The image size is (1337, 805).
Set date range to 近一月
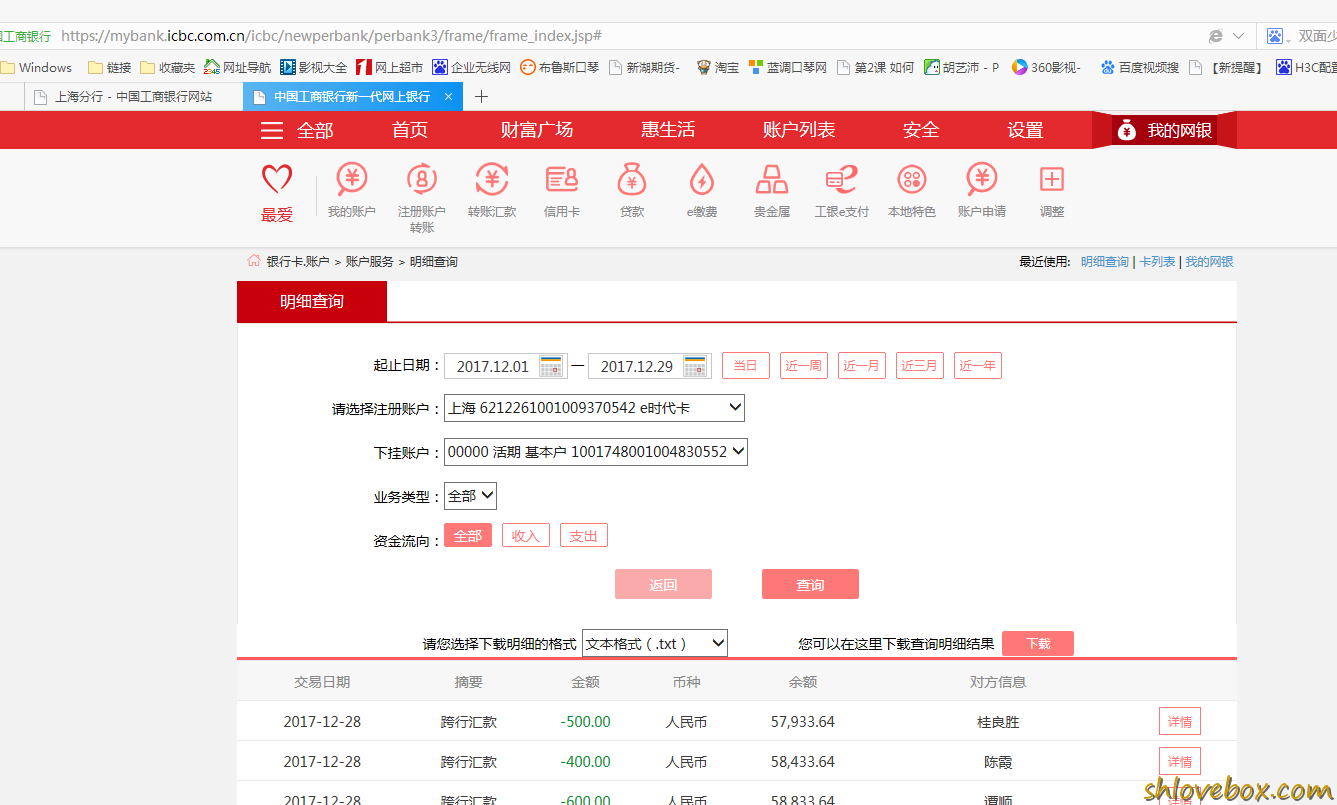point(862,366)
